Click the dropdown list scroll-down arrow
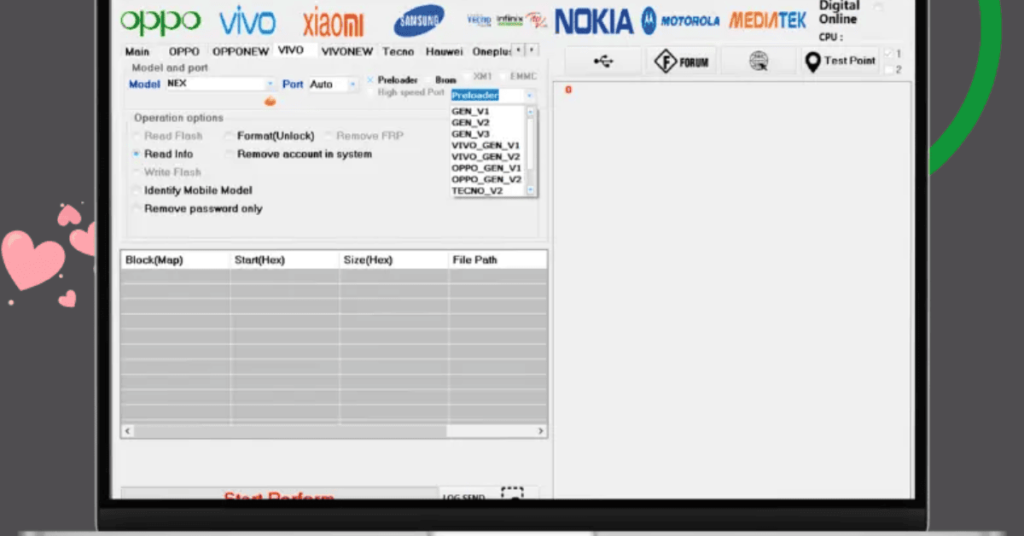This screenshot has width=1024, height=536. (530, 190)
